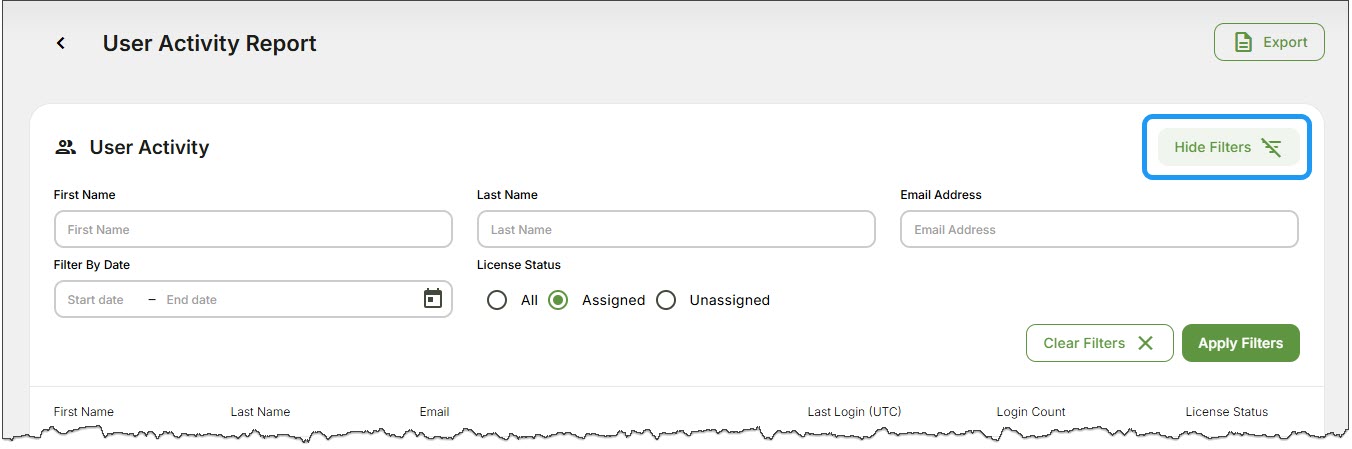This screenshot has width=1352, height=449.
Task: Click the Hide Filters button
Action: pos(1228,147)
